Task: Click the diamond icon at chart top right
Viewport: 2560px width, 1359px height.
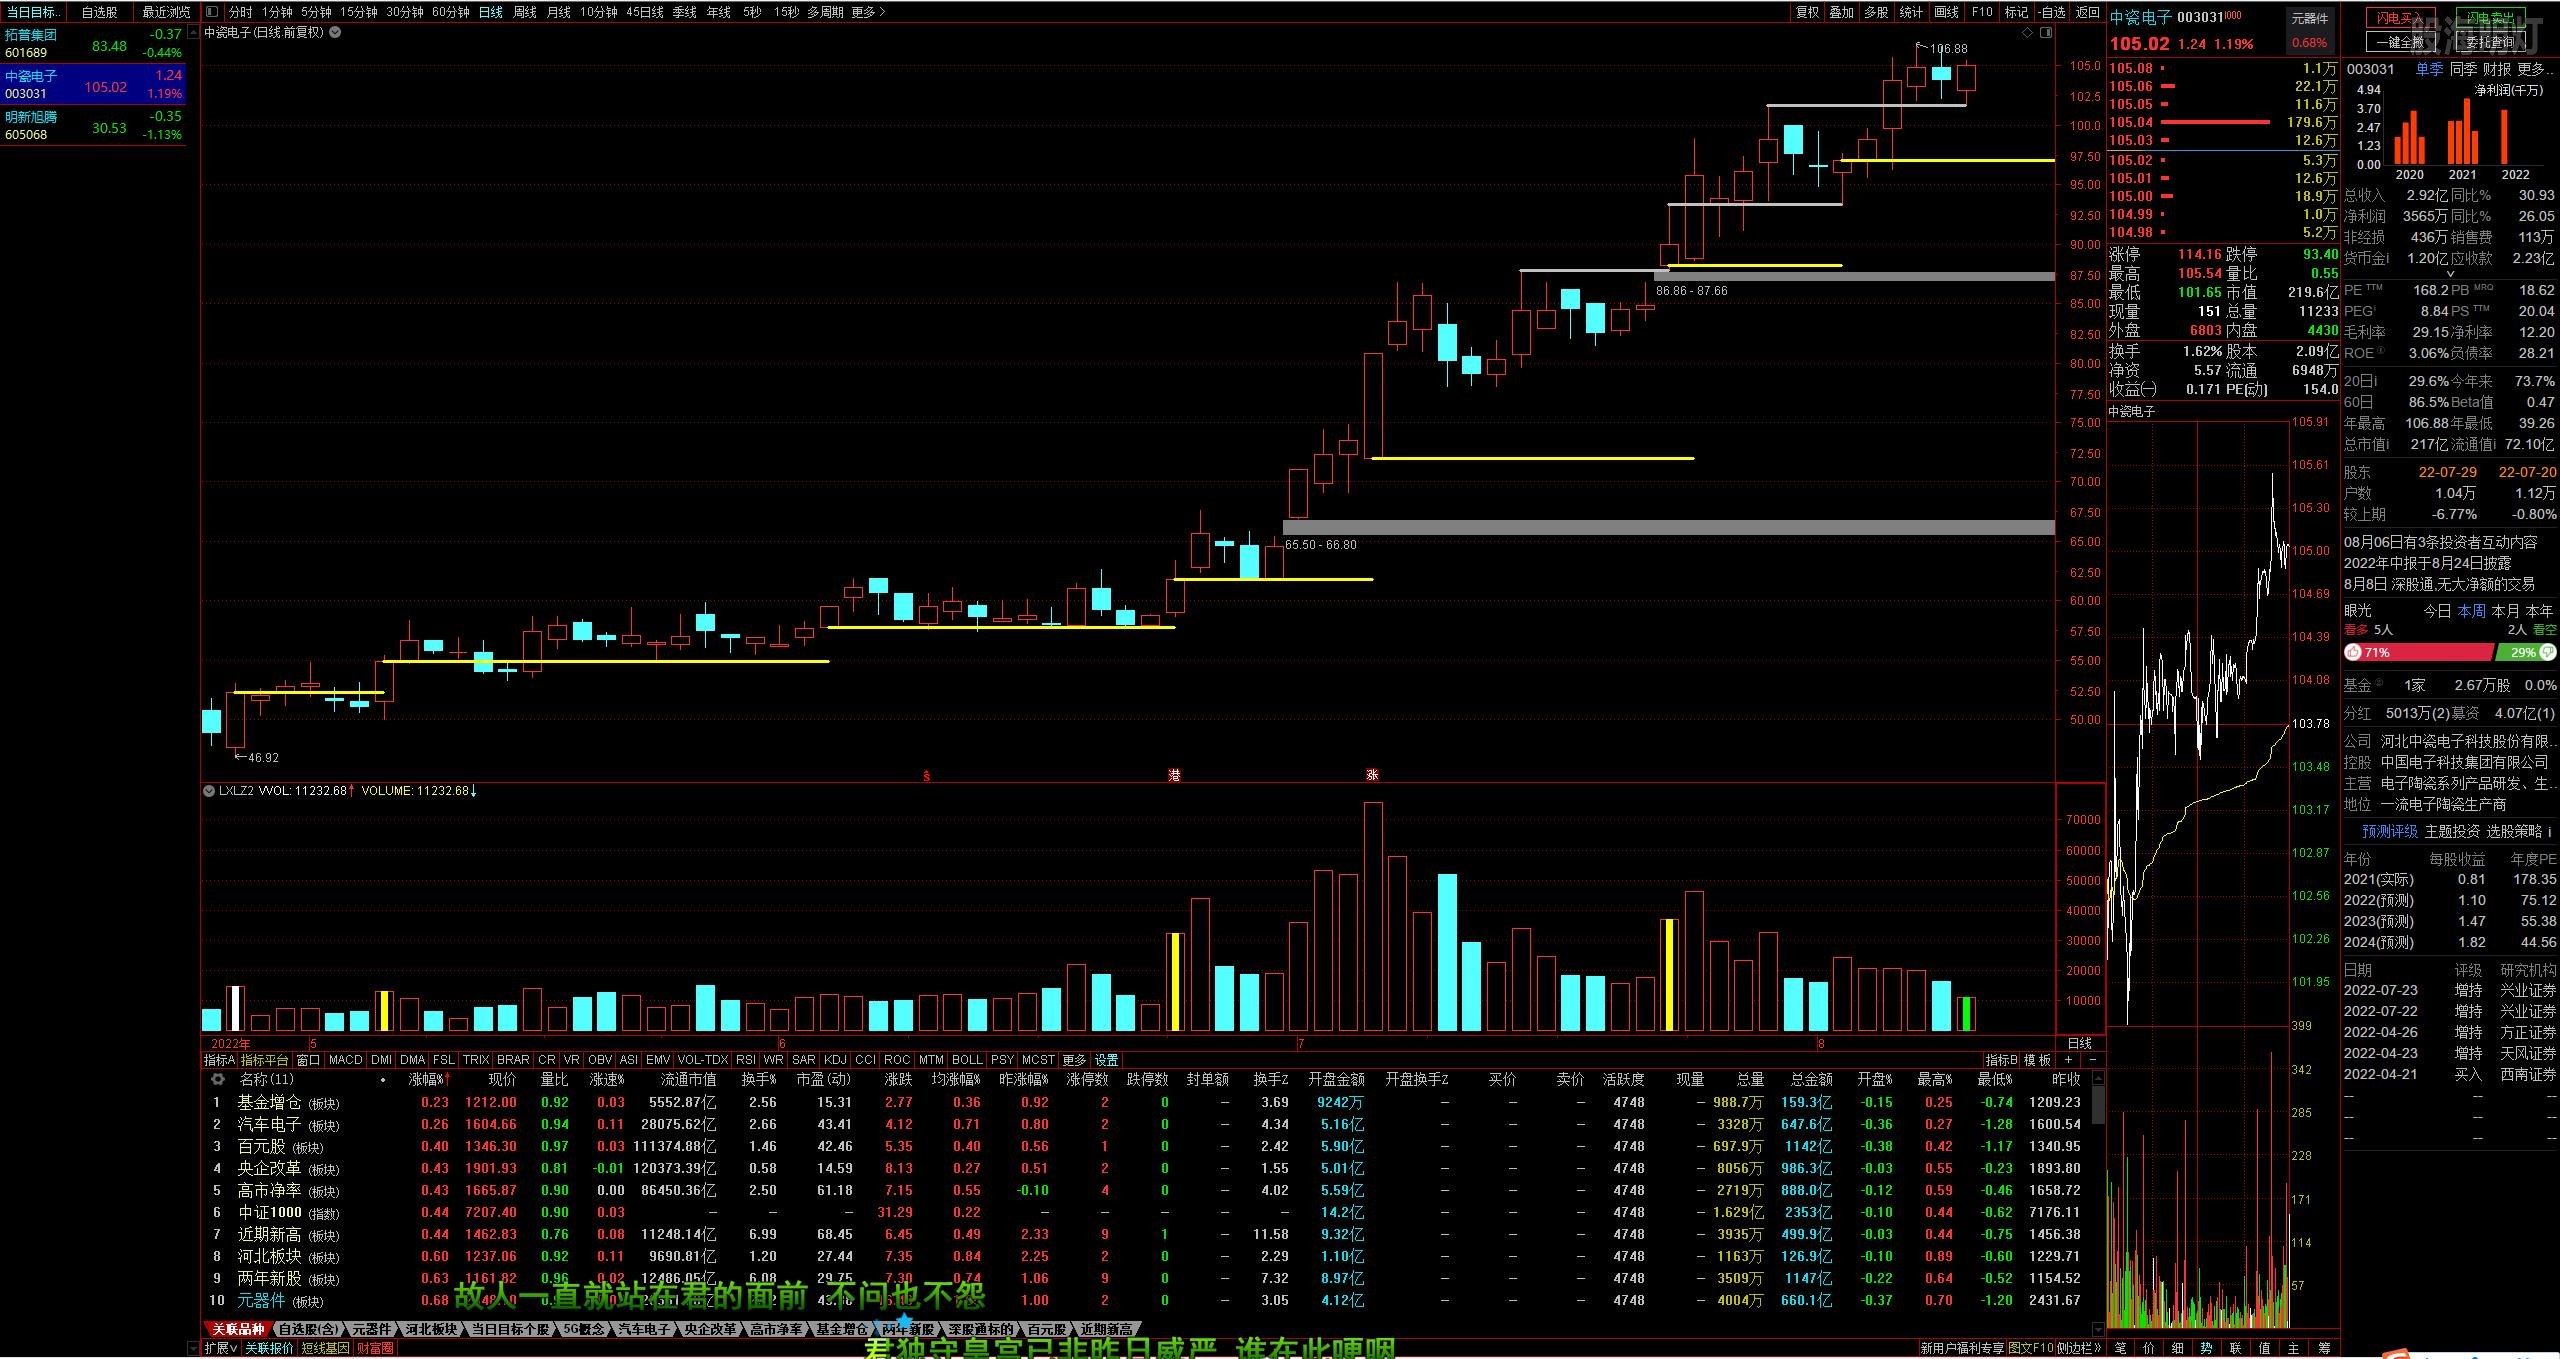Action: pos(2027,33)
